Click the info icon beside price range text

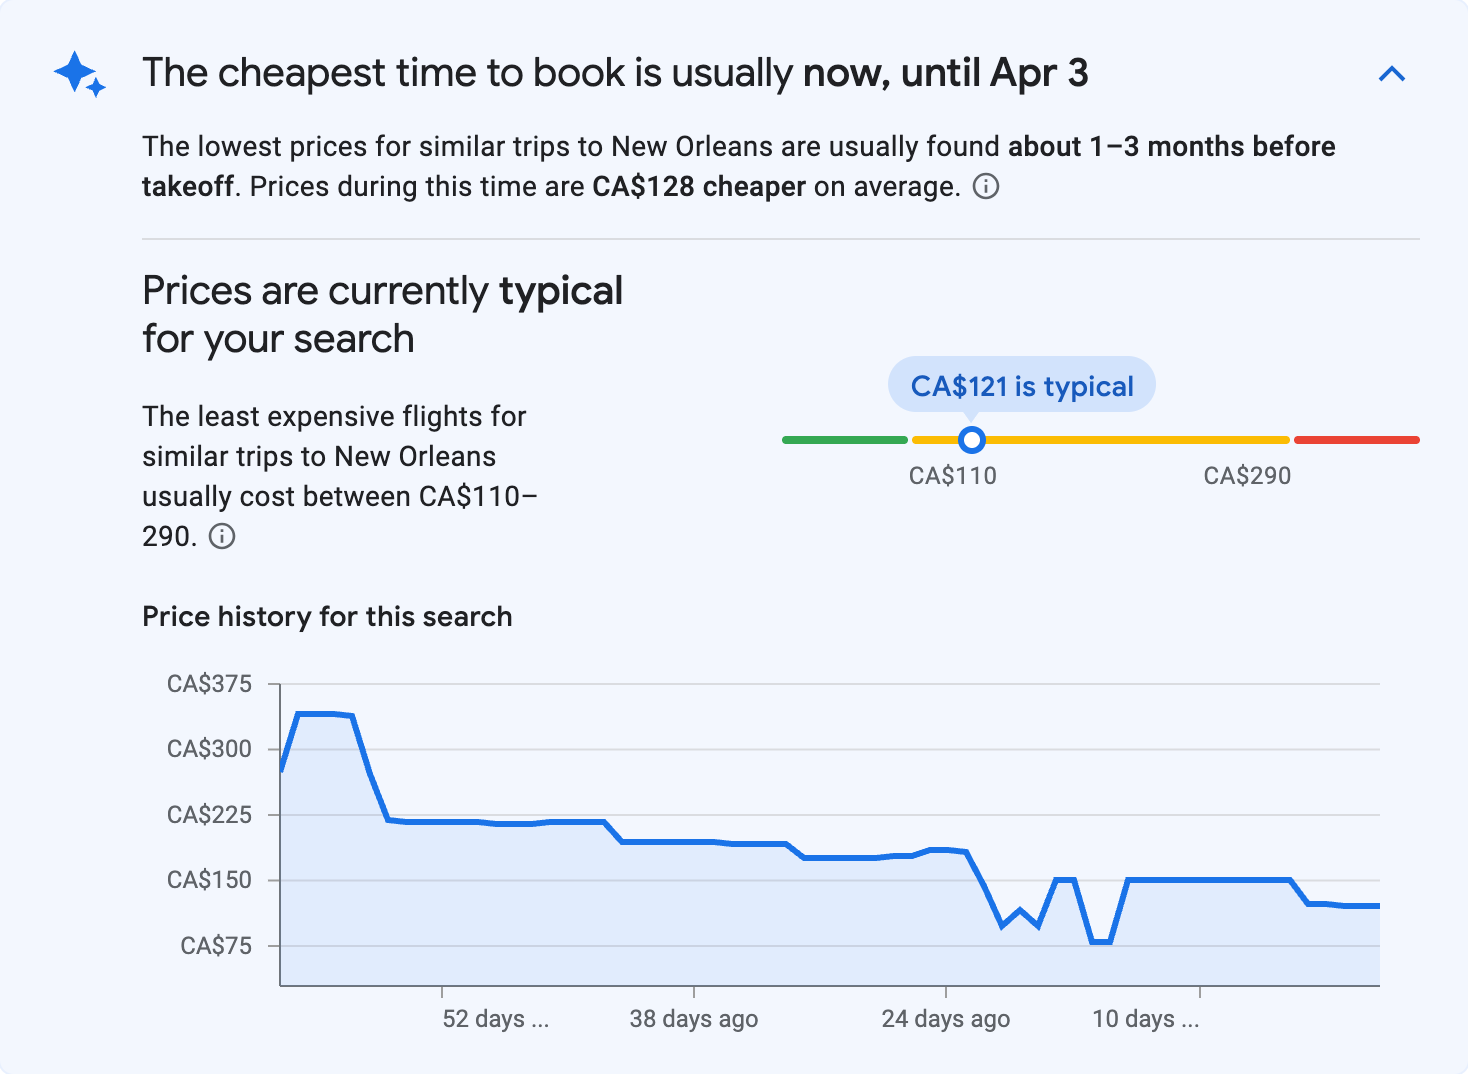pyautogui.click(x=221, y=537)
